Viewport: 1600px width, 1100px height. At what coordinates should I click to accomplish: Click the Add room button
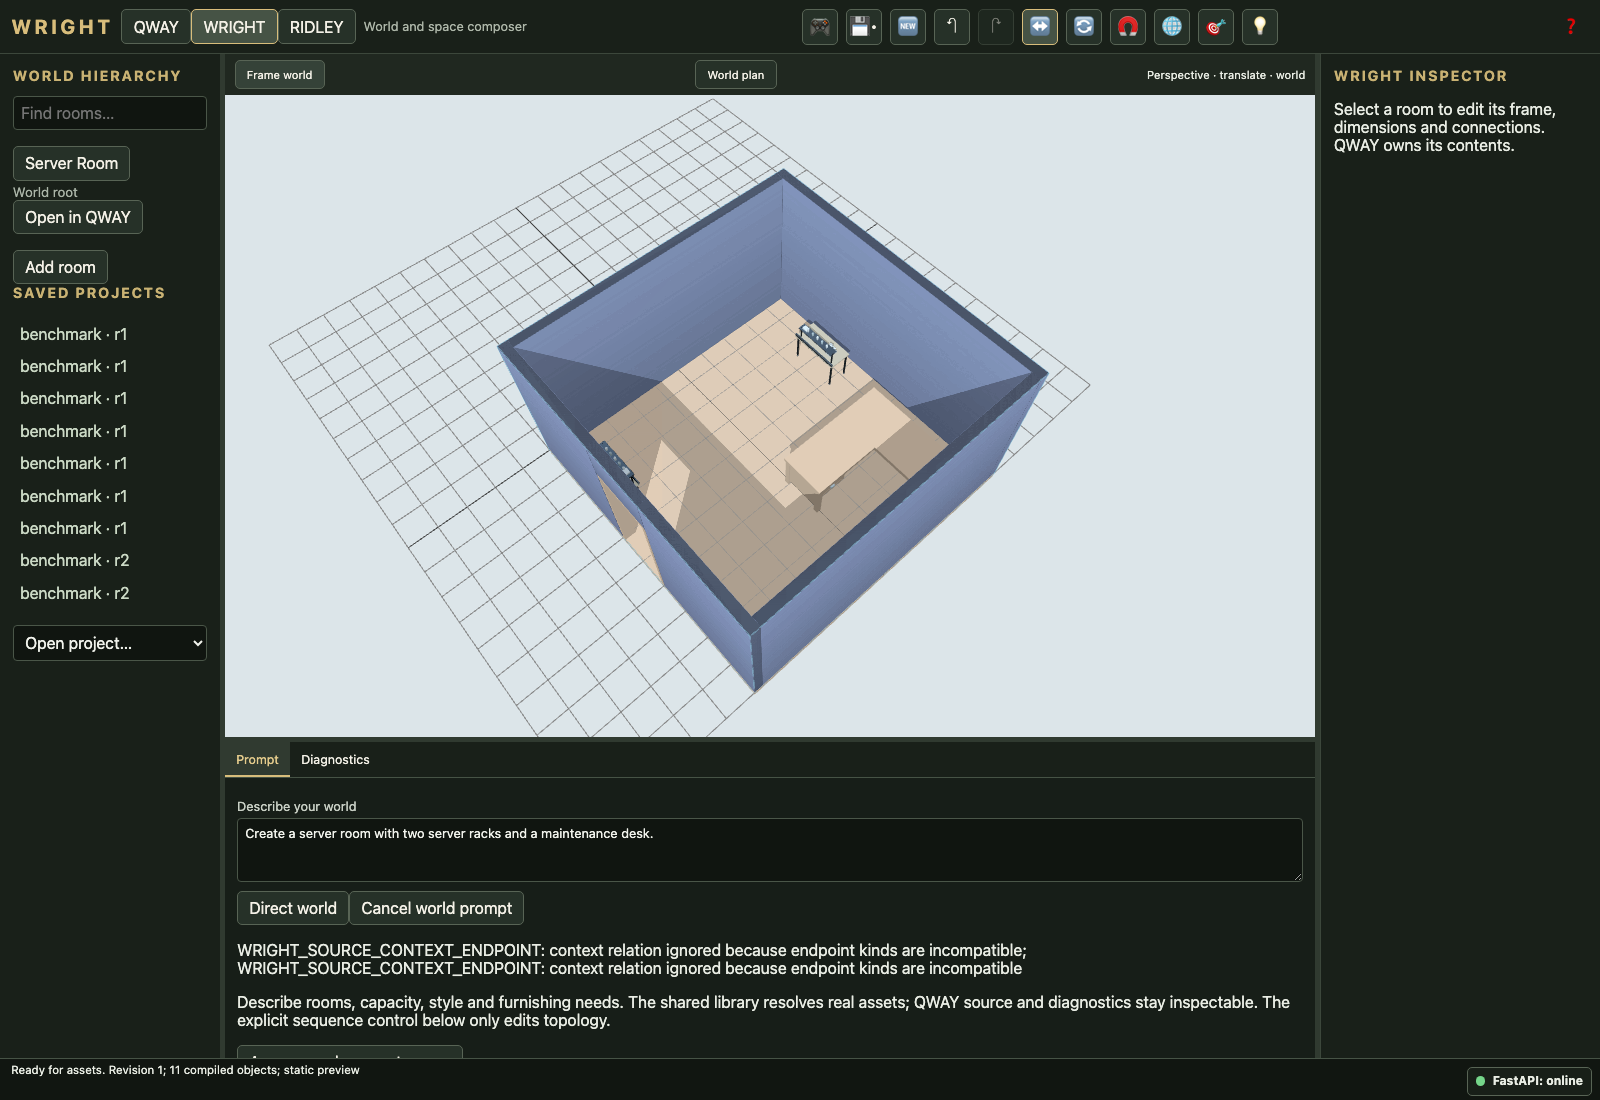[x=60, y=267]
